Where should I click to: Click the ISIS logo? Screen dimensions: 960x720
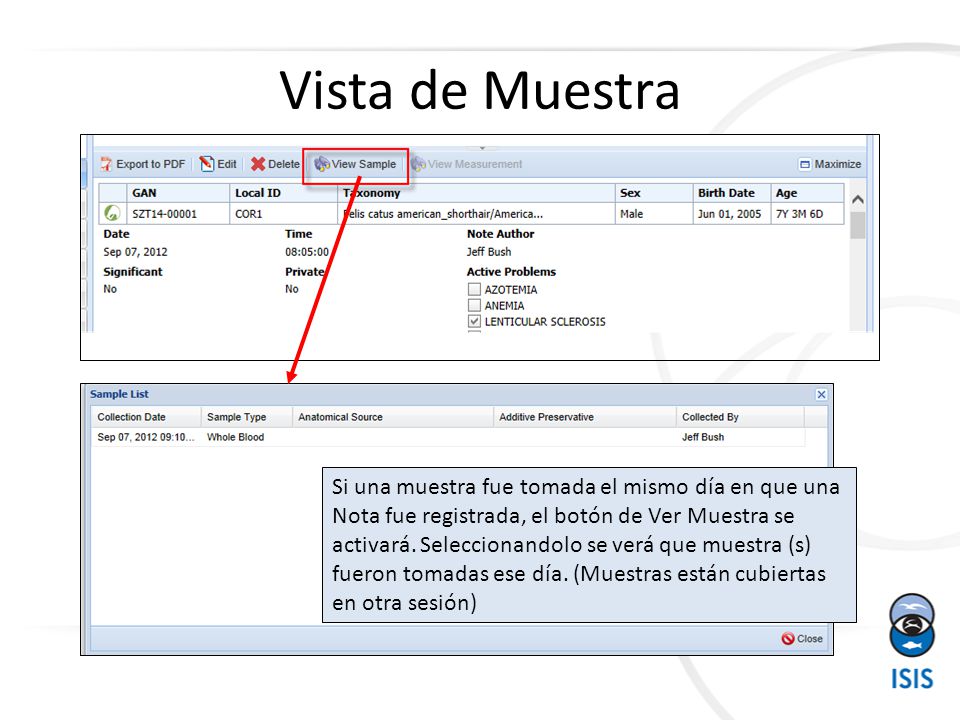pyautogui.click(x=912, y=642)
